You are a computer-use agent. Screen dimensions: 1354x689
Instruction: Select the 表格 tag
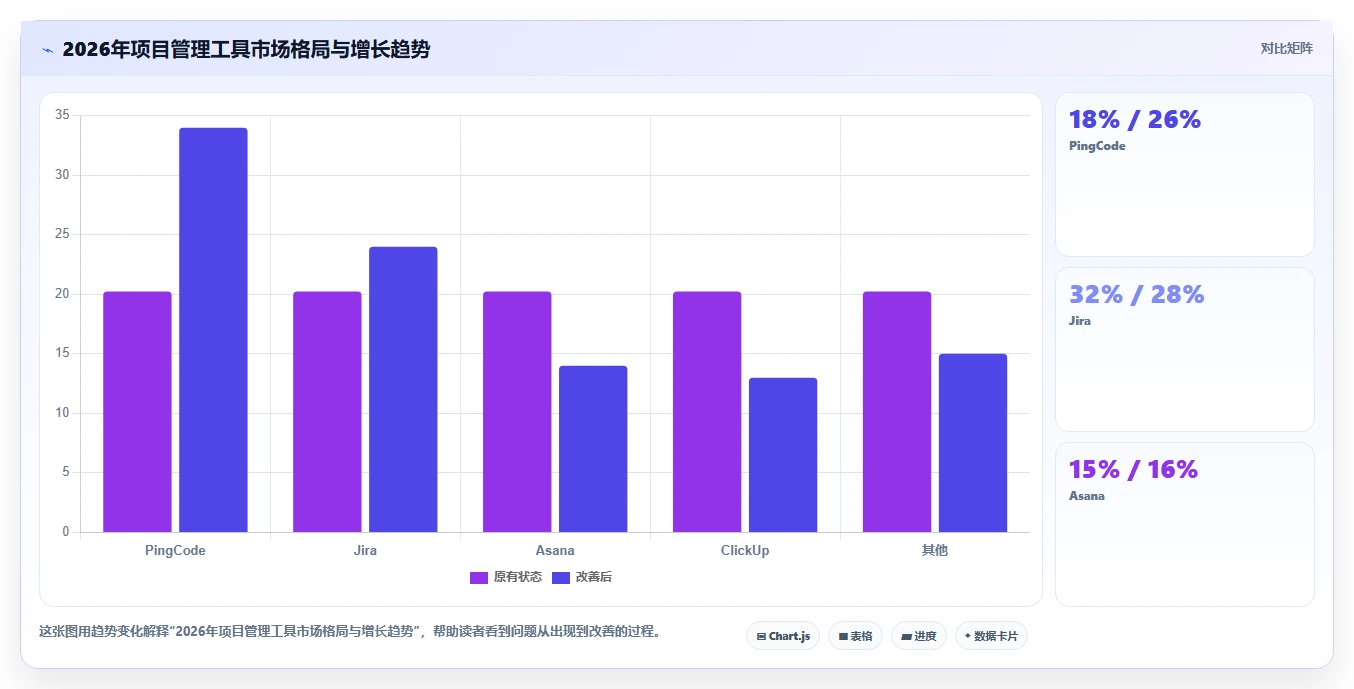click(x=855, y=636)
